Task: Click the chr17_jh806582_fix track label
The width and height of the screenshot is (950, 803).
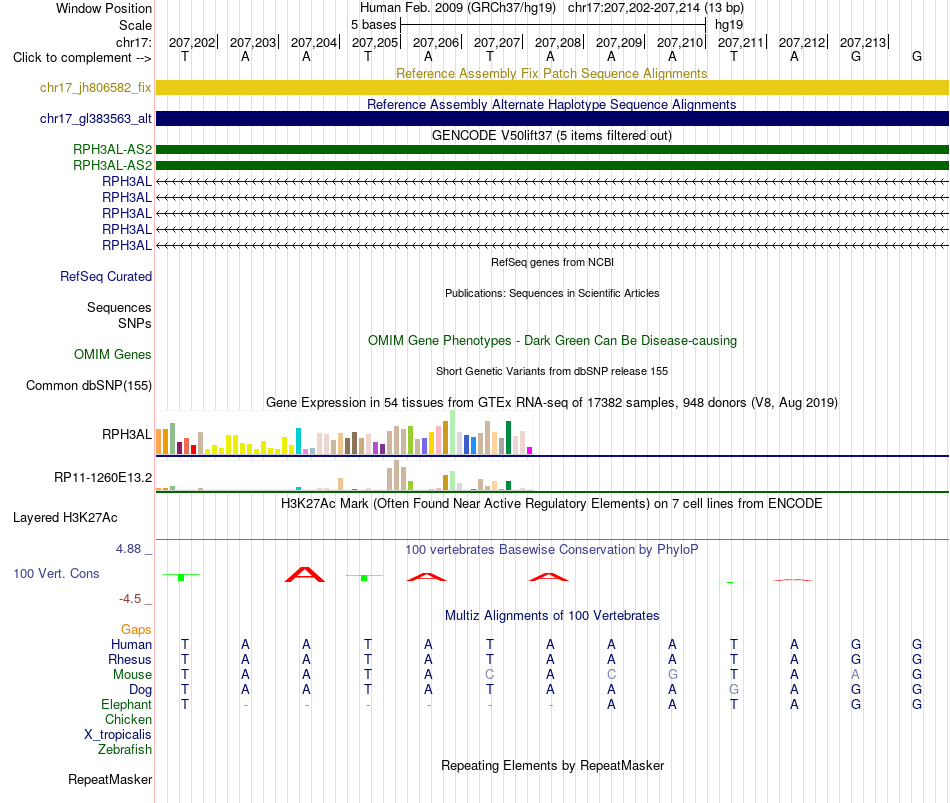Action: click(x=96, y=87)
